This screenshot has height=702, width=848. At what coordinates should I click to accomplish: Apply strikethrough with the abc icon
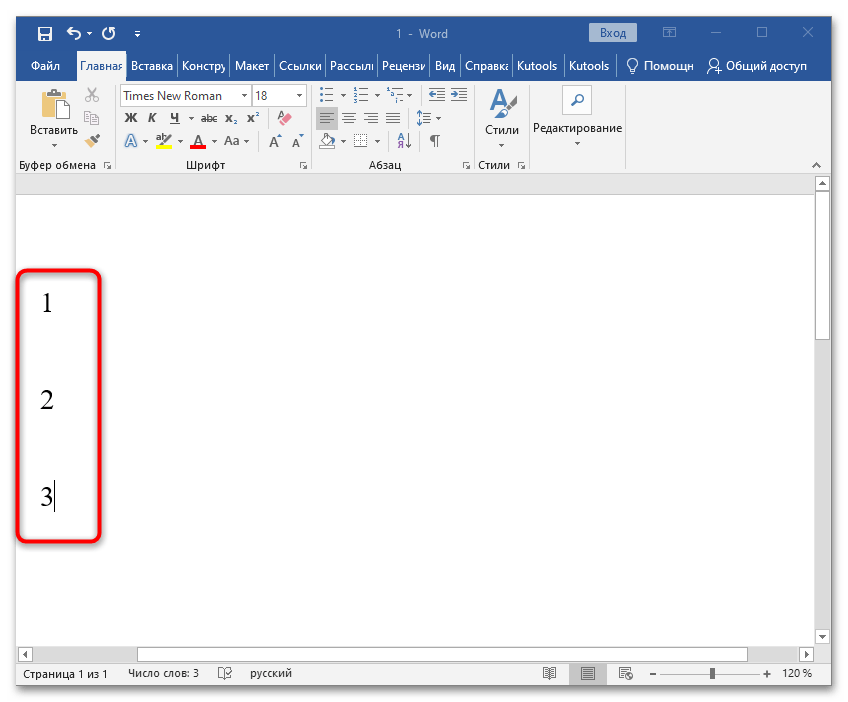[209, 118]
